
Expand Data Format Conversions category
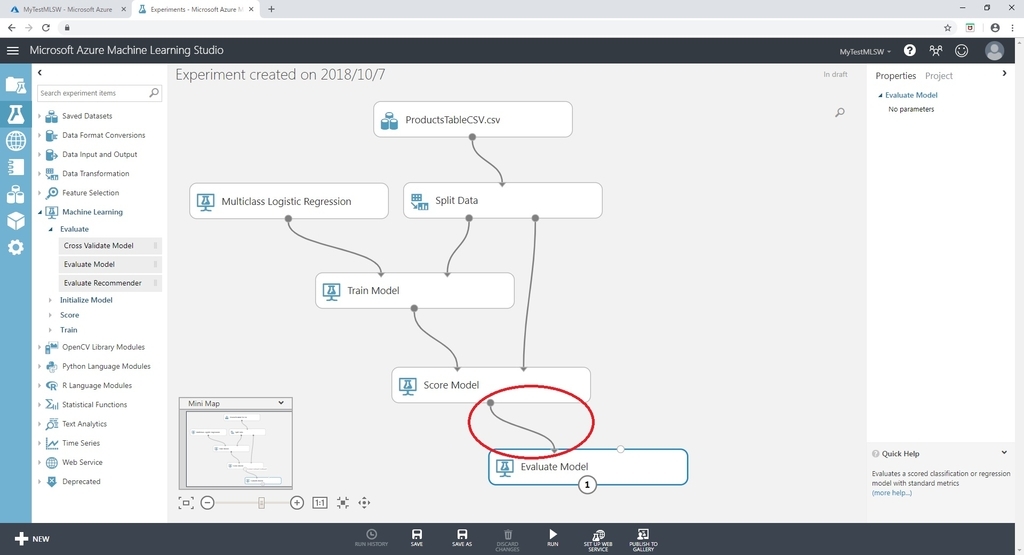tap(39, 135)
